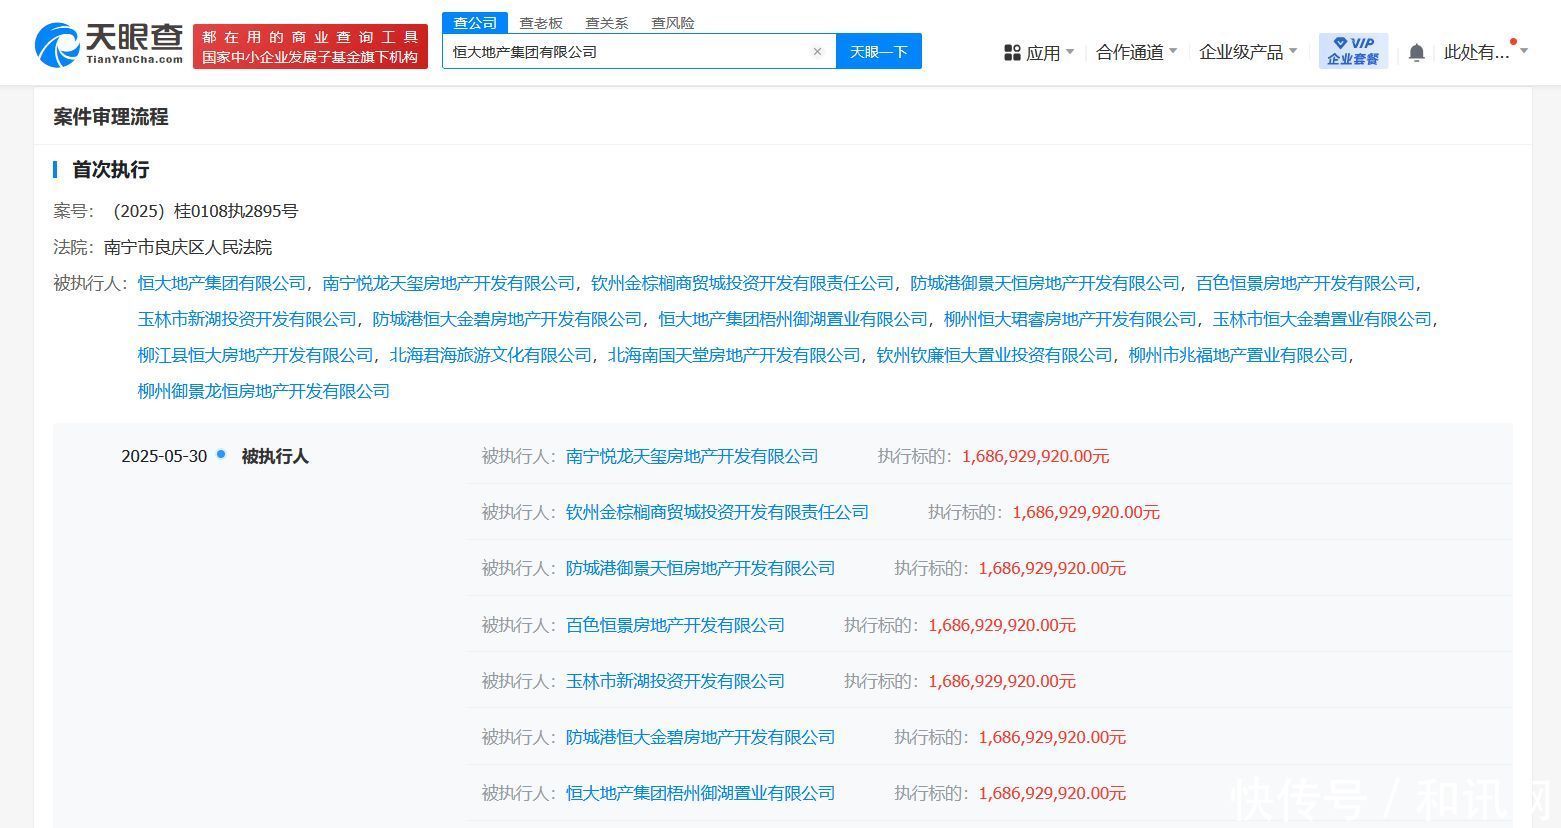The width and height of the screenshot is (1561, 828).
Task: Open 钦州金棕榈商贸城投资开发有限责任公司 in timeline row
Action: pos(717,512)
